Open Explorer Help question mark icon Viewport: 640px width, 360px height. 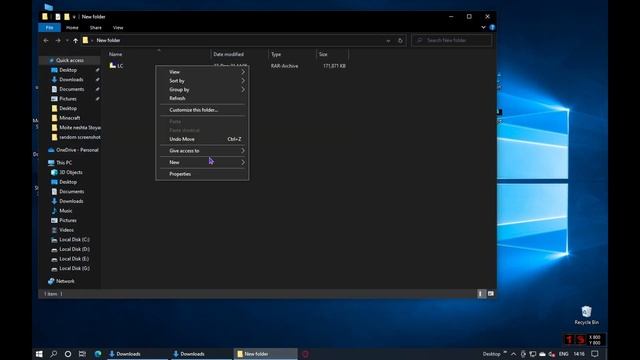492,27
